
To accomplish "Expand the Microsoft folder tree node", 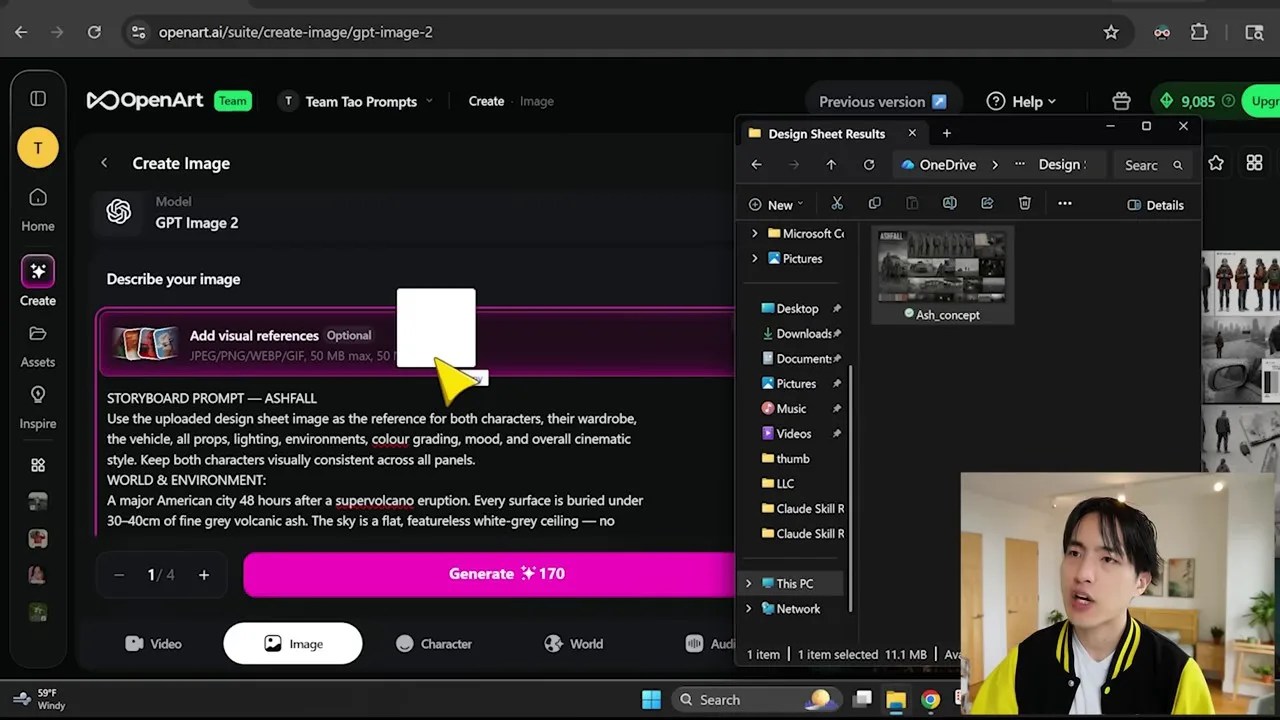I will pyautogui.click(x=755, y=233).
